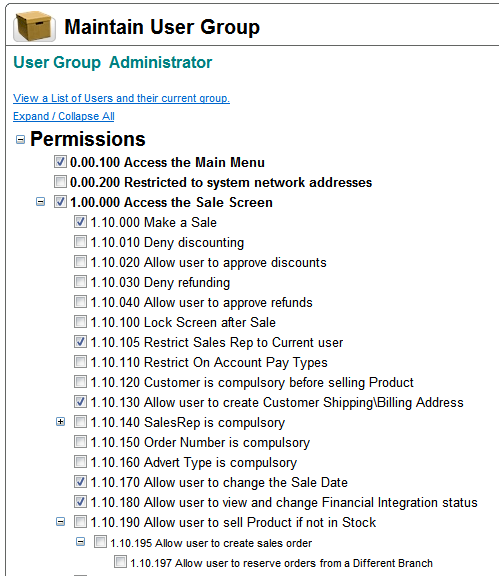
Task: Uncheck 1.10.000 Make a Sale
Action: (x=80, y=222)
